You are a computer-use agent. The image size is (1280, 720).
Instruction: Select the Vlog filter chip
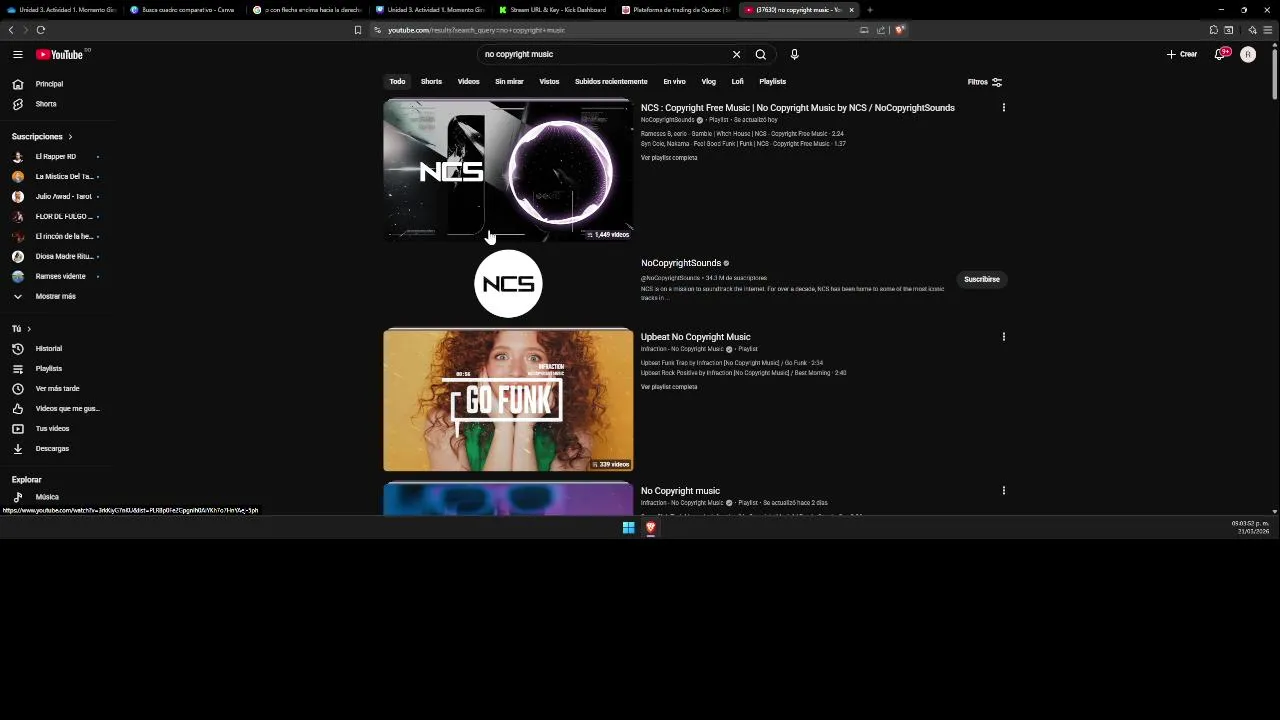708,81
